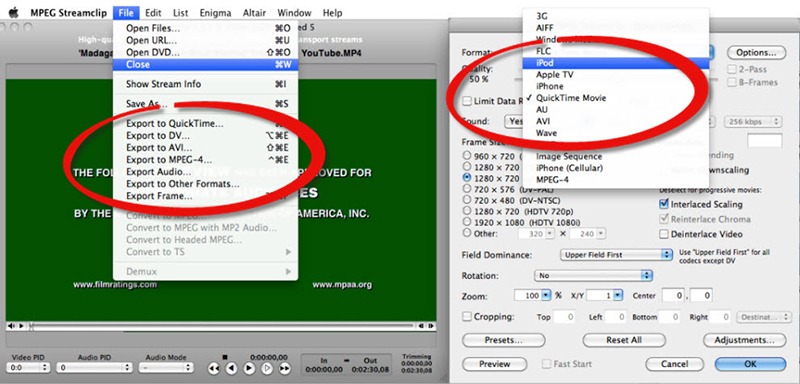The height and width of the screenshot is (384, 800).
Task: Open the Apple menu
Action: click(x=13, y=12)
